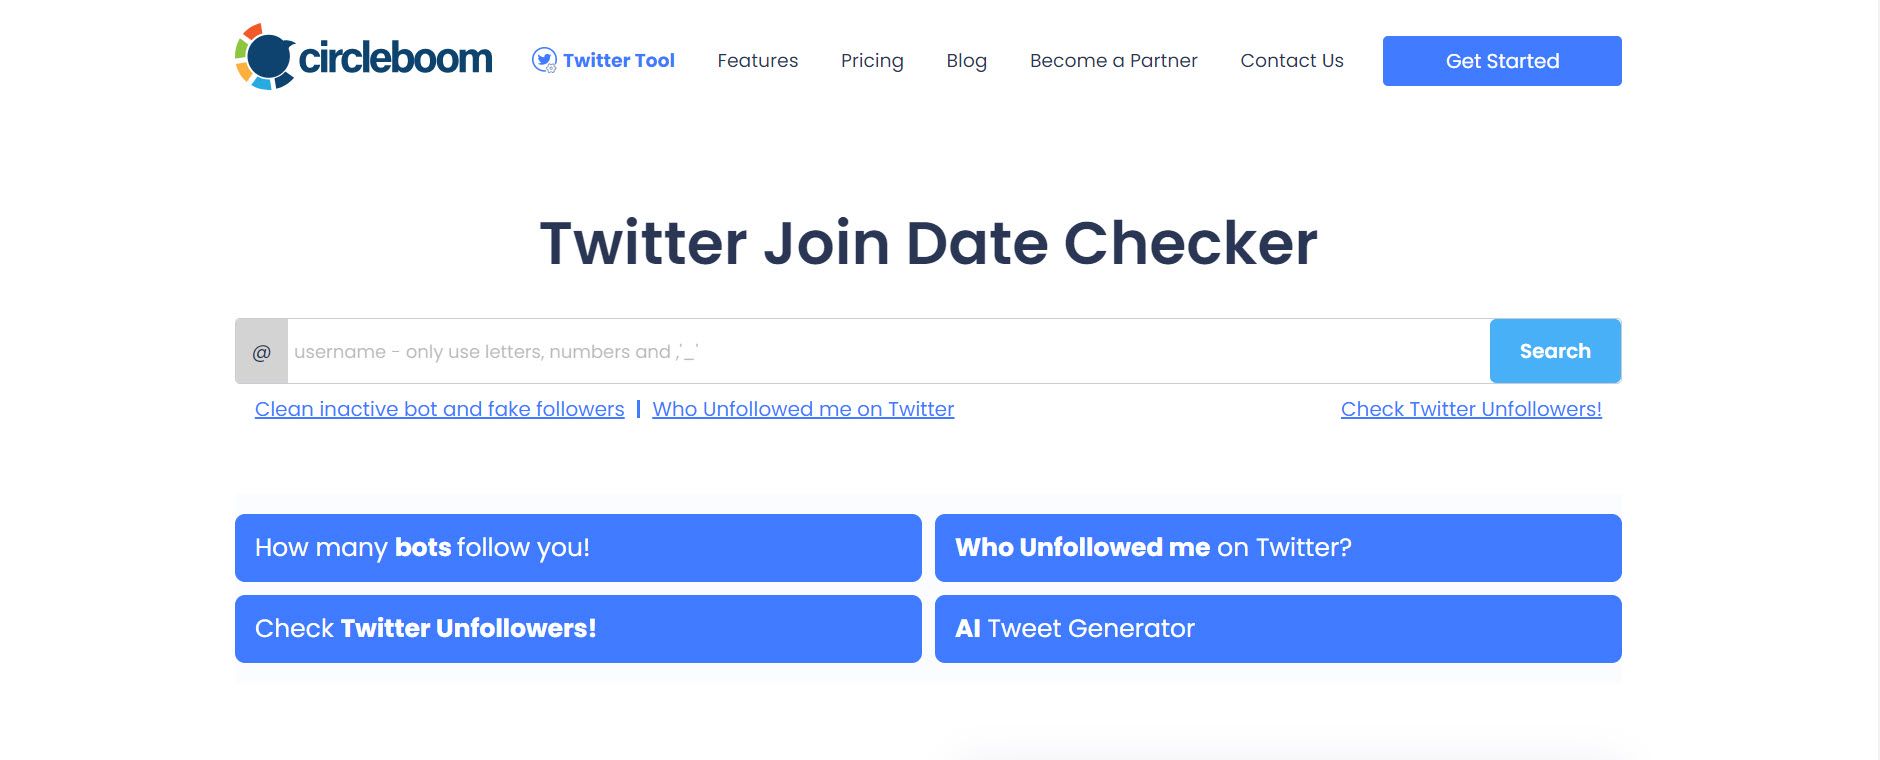This screenshot has height=760, width=1880.
Task: Click Become a Partner
Action: pos(1113,61)
